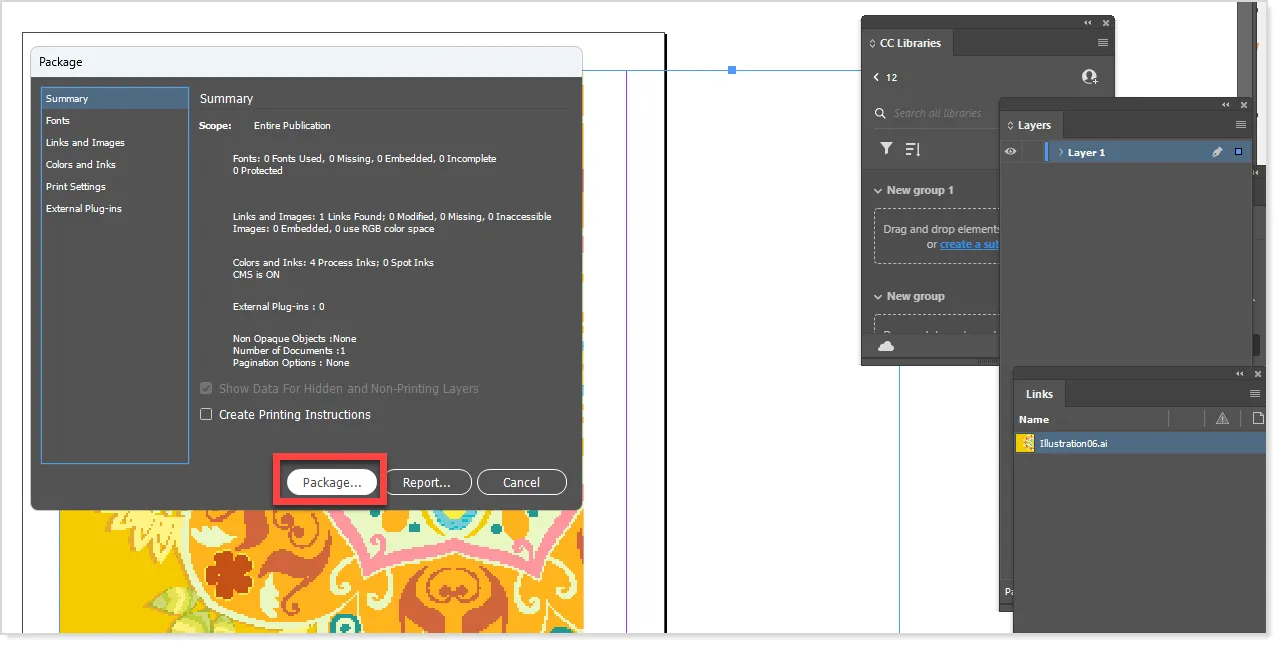Open the Layers panel flyout menu
Image resolution: width=1278 pixels, height=645 pixels.
[x=1243, y=124]
